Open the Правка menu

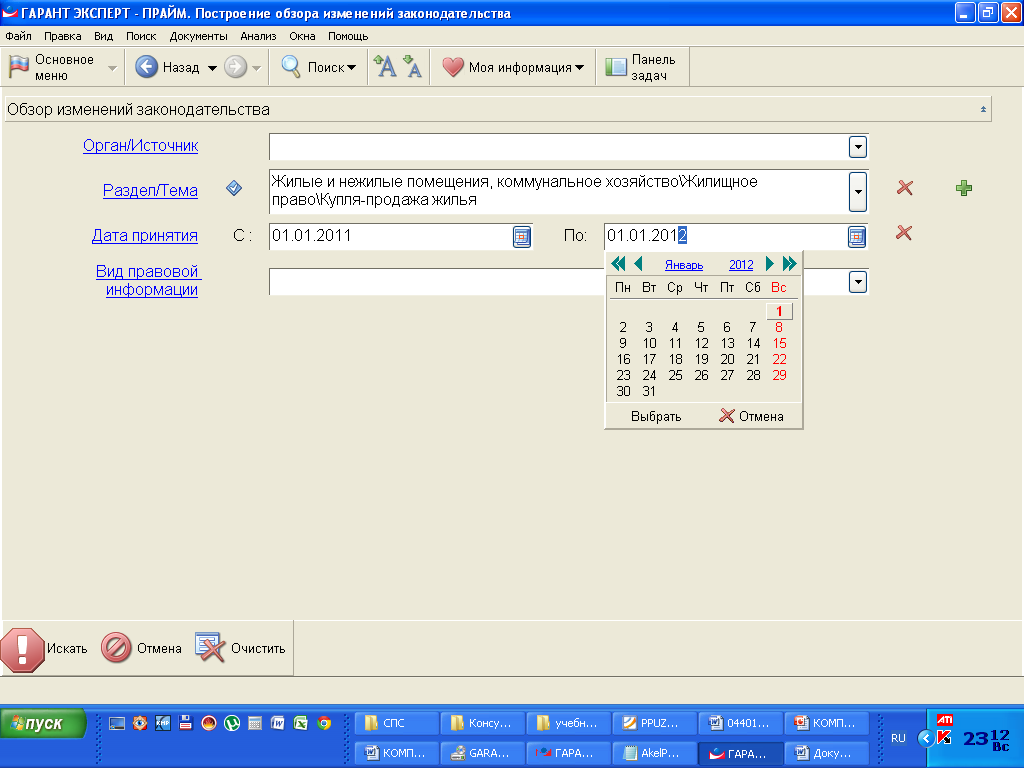(x=63, y=36)
